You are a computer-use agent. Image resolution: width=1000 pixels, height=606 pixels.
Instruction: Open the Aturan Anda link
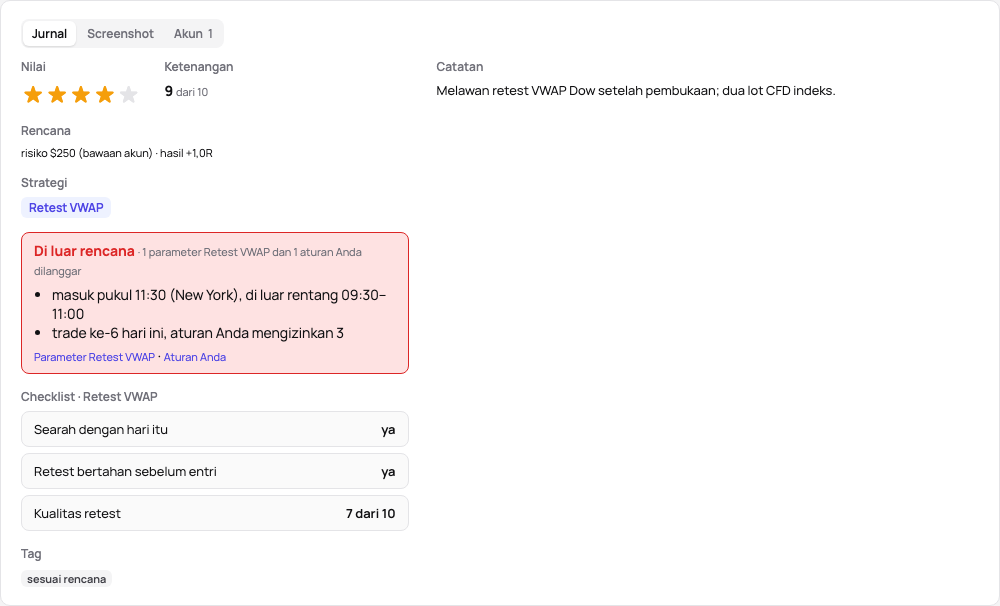(195, 357)
